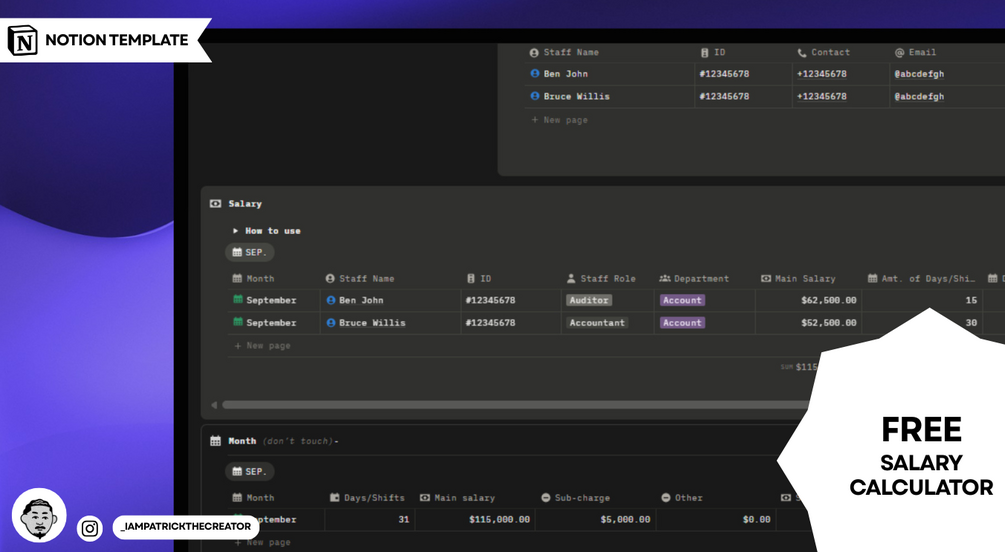Open Ben John in staff table
This screenshot has height=552, width=1005.
click(565, 74)
